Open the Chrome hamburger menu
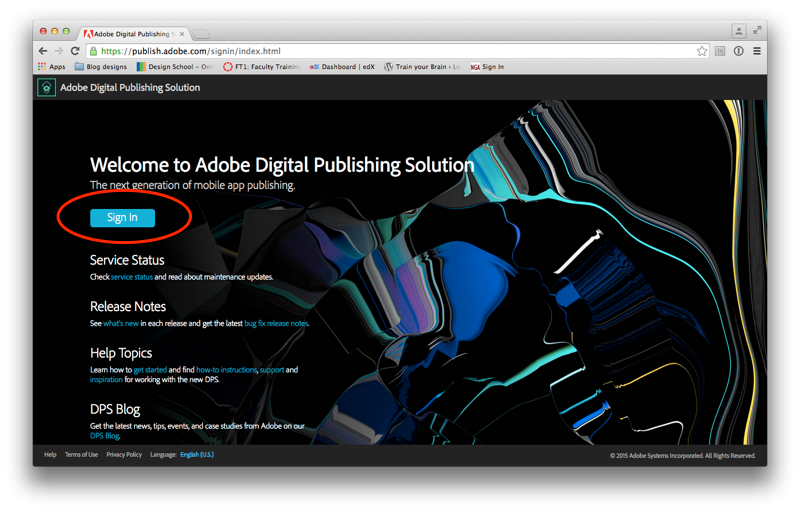The width and height of the screenshot is (800, 512). coord(757,51)
